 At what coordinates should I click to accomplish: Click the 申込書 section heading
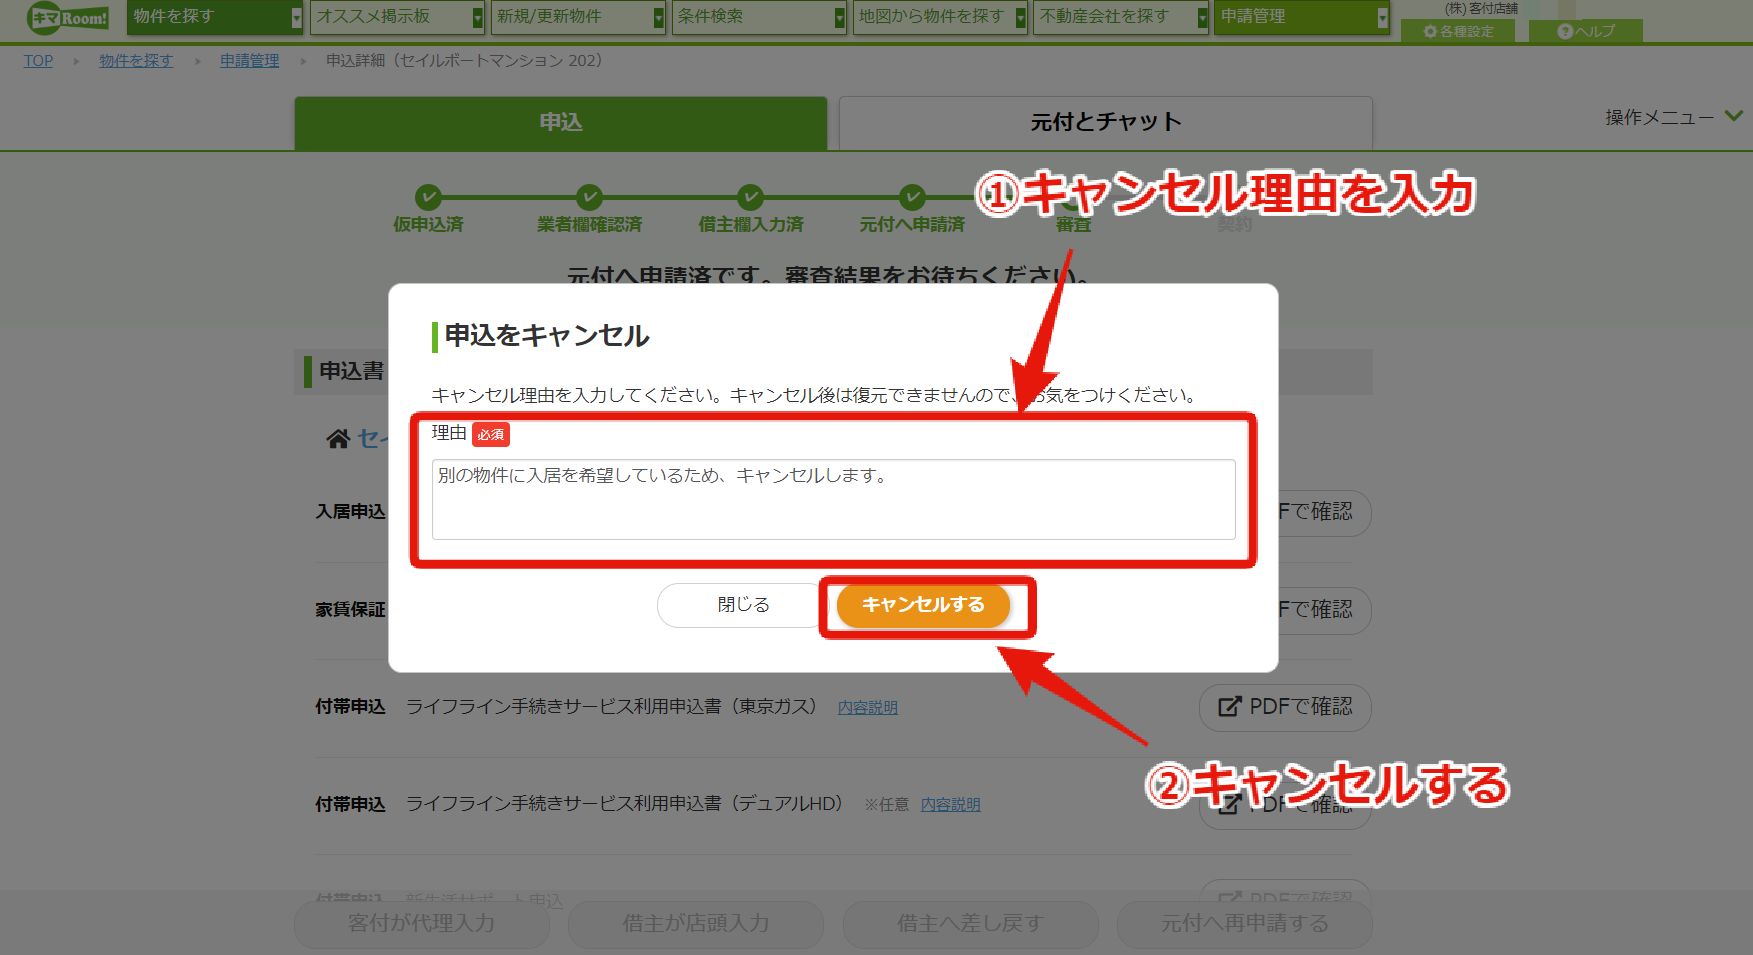(351, 371)
